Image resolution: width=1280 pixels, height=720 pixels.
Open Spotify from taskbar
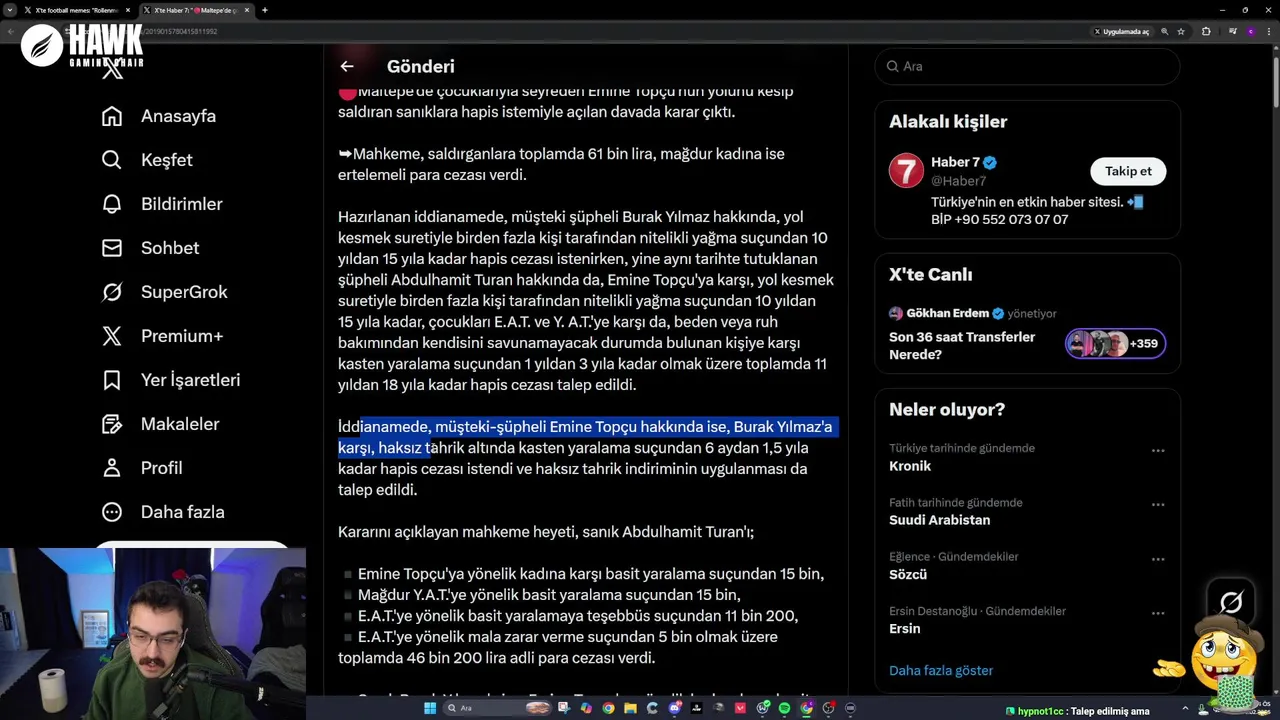[x=784, y=708]
